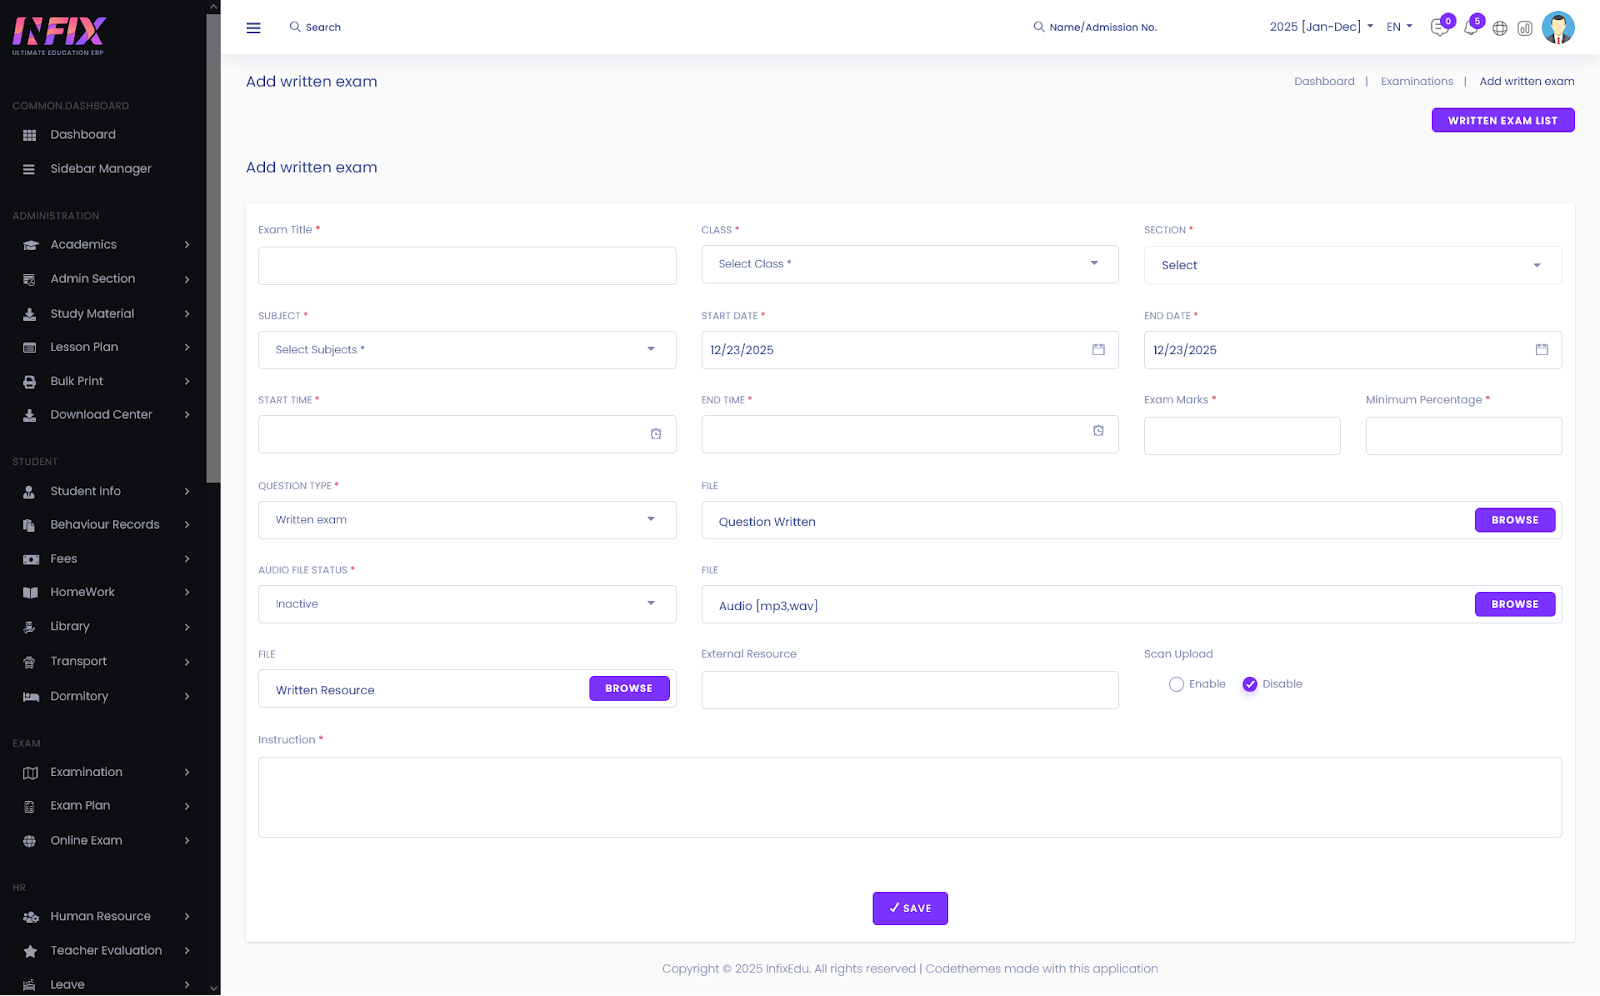Select the Enable scan upload option

click(1177, 685)
